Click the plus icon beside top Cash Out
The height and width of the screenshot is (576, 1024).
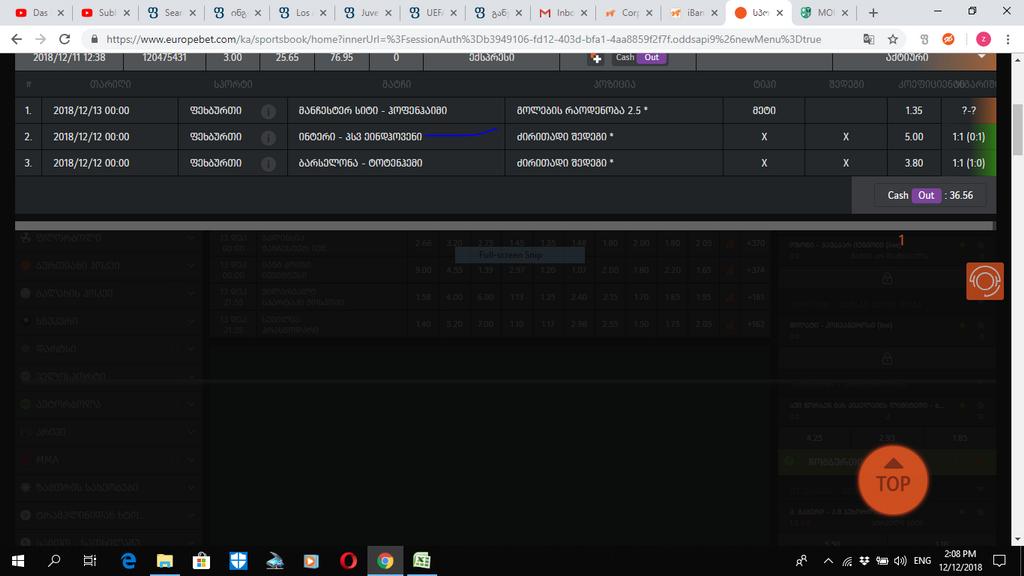point(596,58)
